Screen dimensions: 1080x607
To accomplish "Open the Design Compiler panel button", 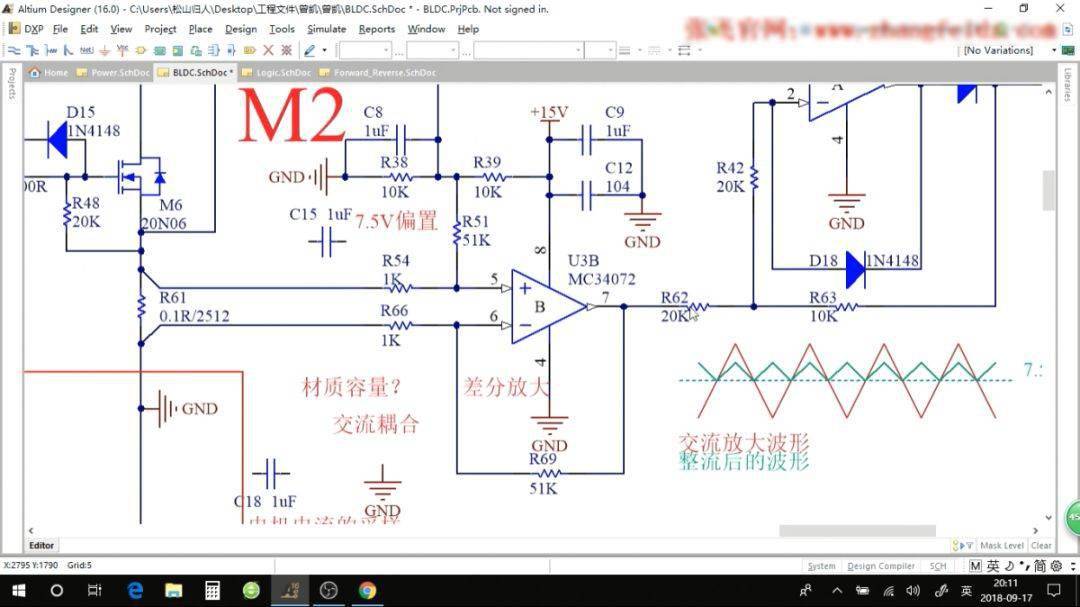I will (881, 566).
